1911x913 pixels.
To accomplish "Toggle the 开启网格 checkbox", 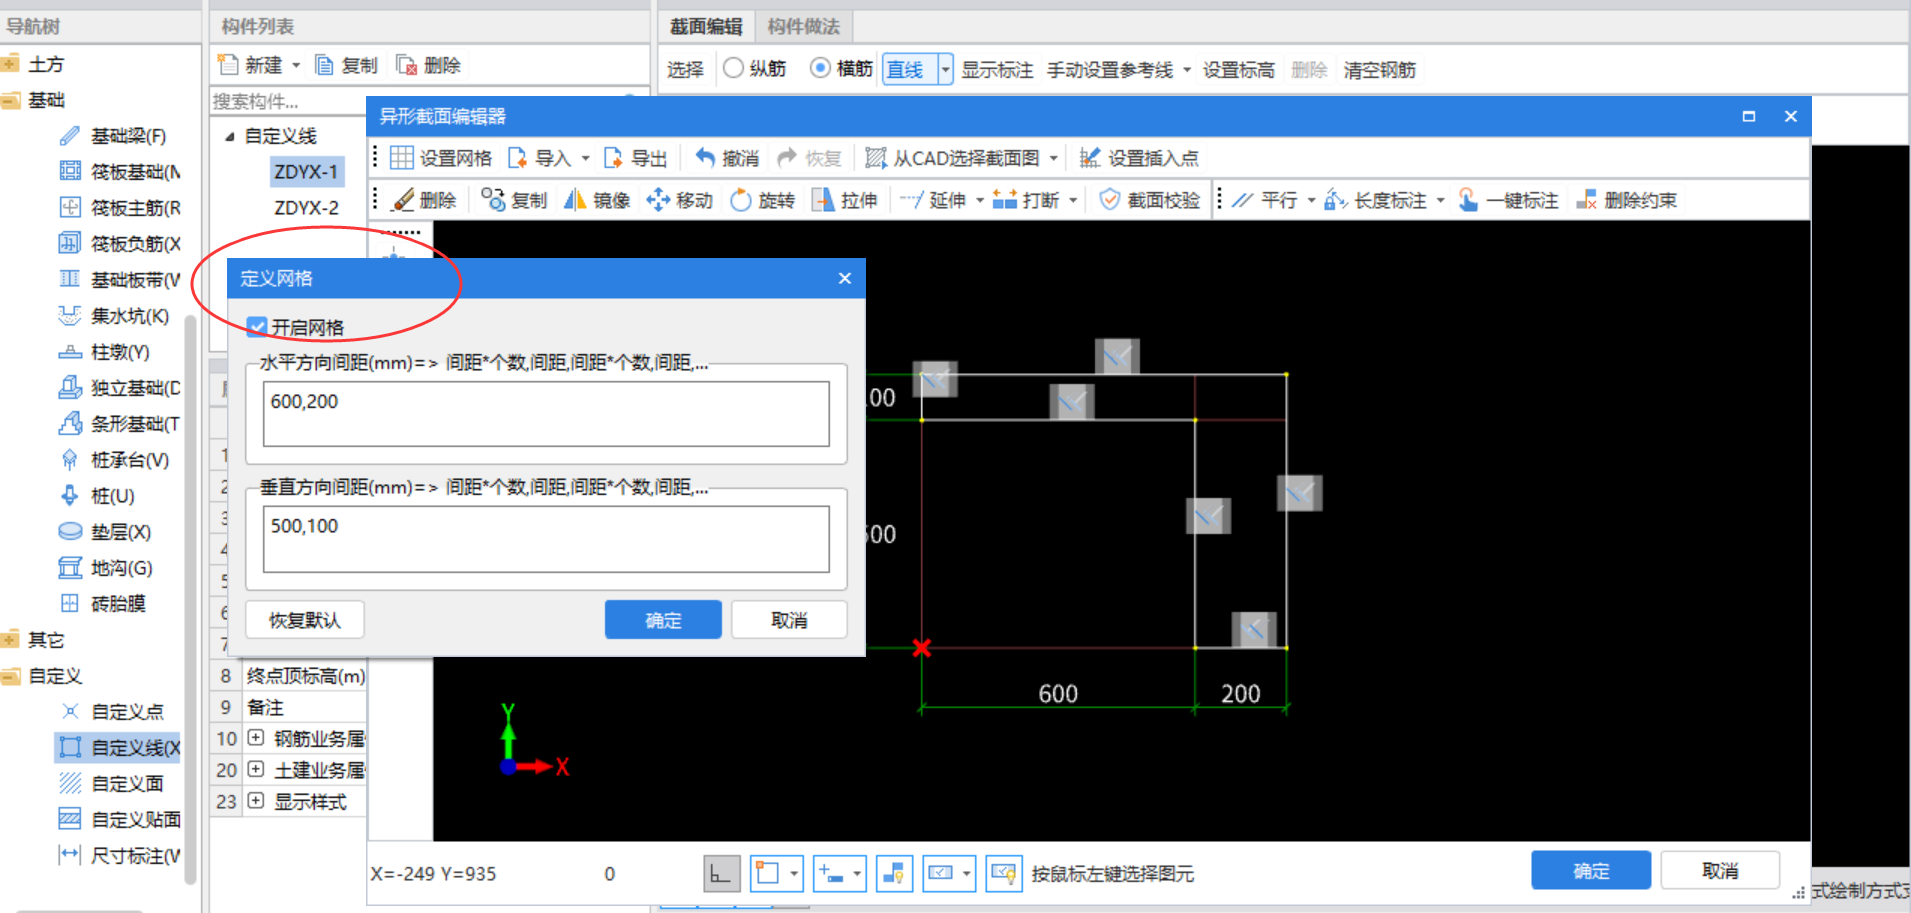I will (x=257, y=327).
